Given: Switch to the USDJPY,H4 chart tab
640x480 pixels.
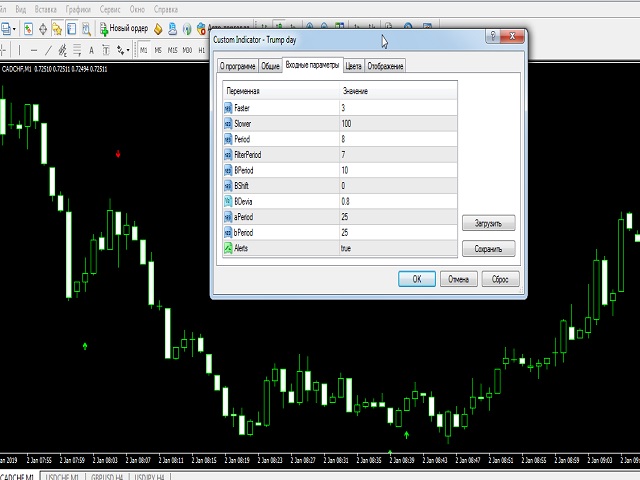Looking at the screenshot, I should (149, 476).
